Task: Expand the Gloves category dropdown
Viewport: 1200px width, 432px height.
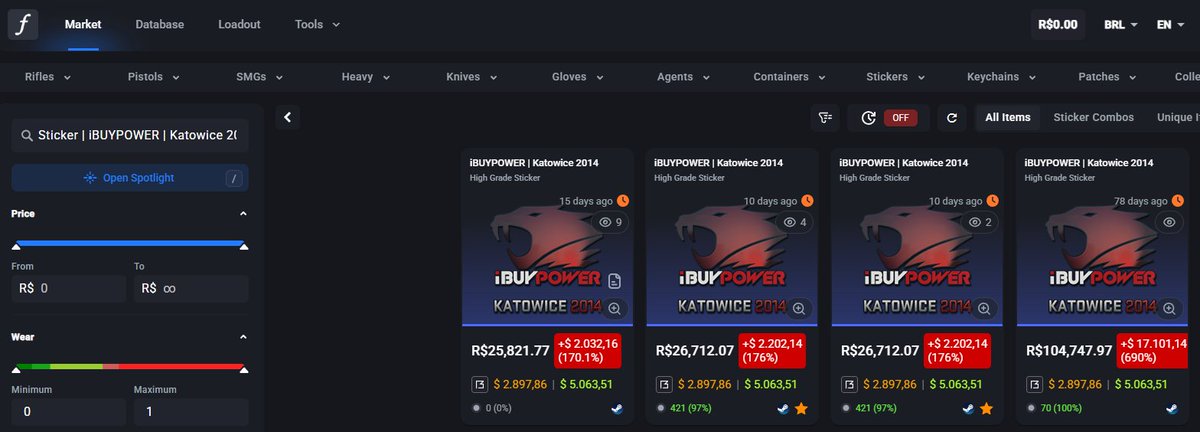Action: coord(578,76)
